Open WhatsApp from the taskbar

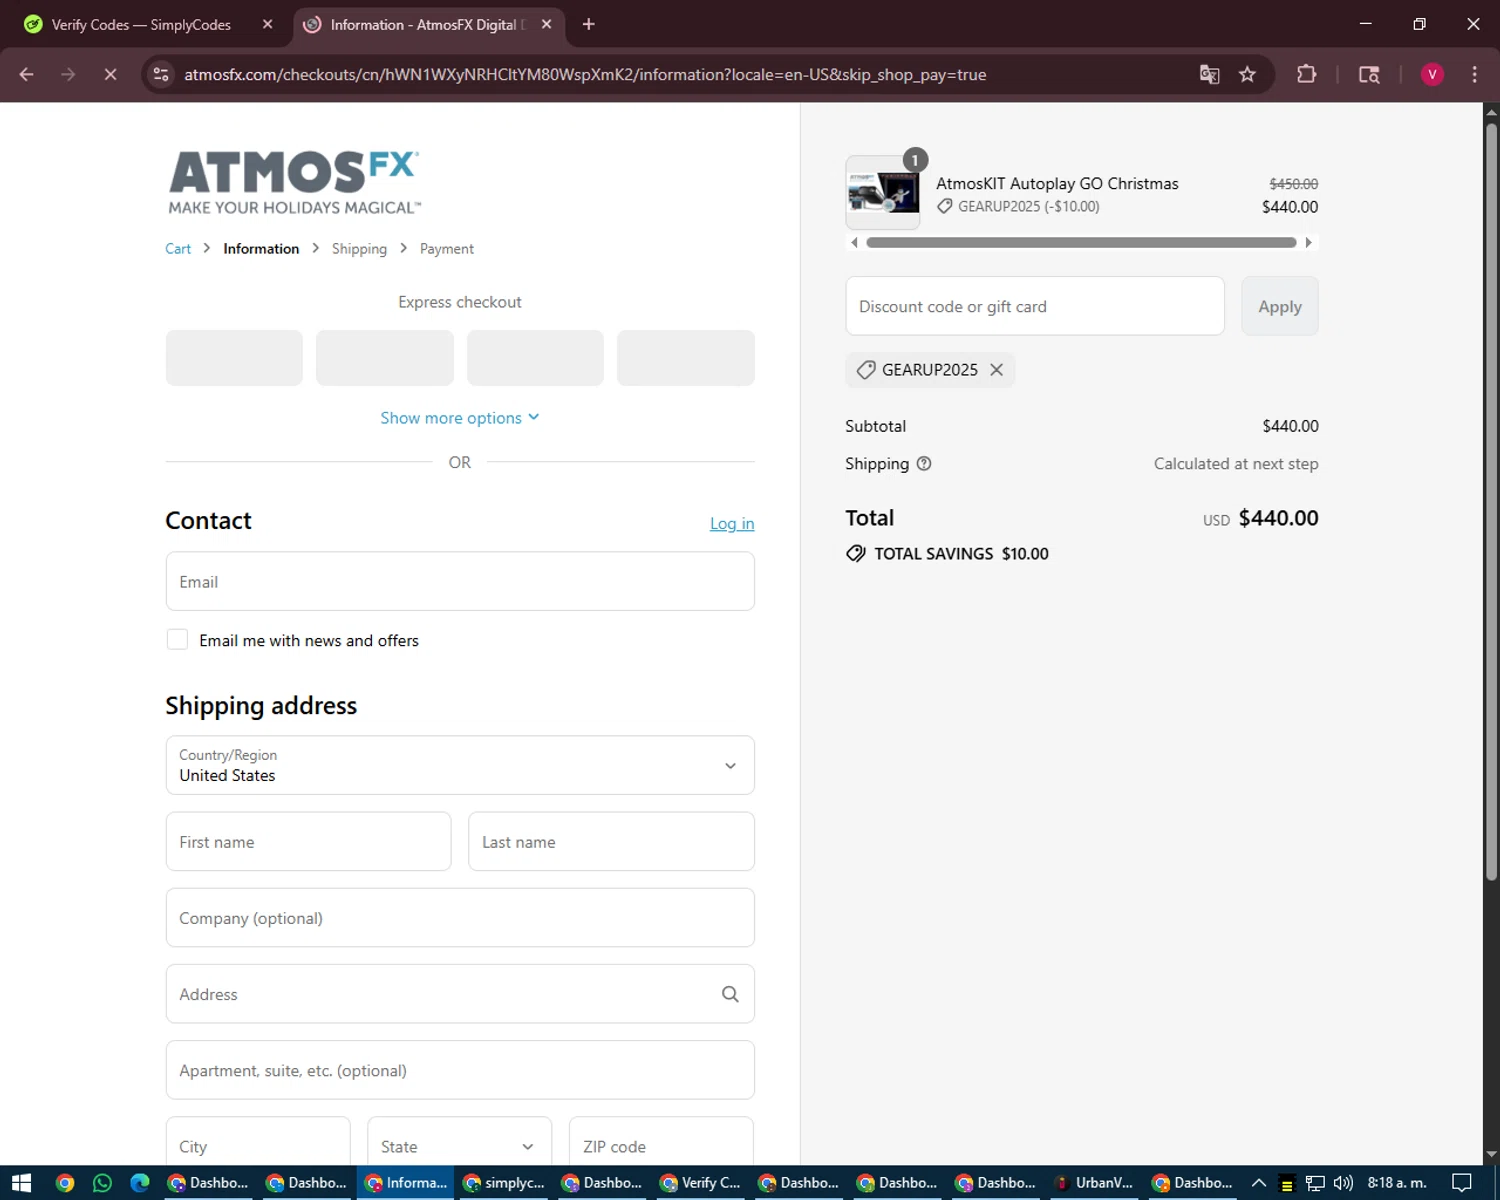102,1183
